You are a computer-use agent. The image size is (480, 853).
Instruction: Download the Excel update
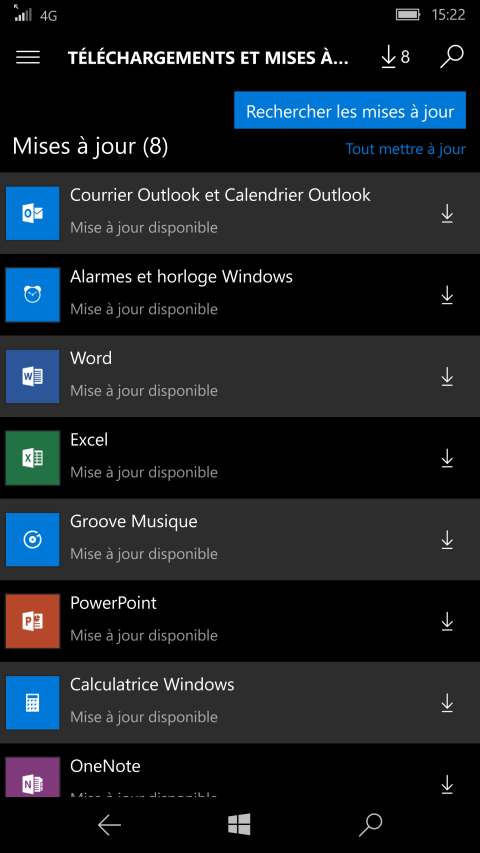coord(447,459)
